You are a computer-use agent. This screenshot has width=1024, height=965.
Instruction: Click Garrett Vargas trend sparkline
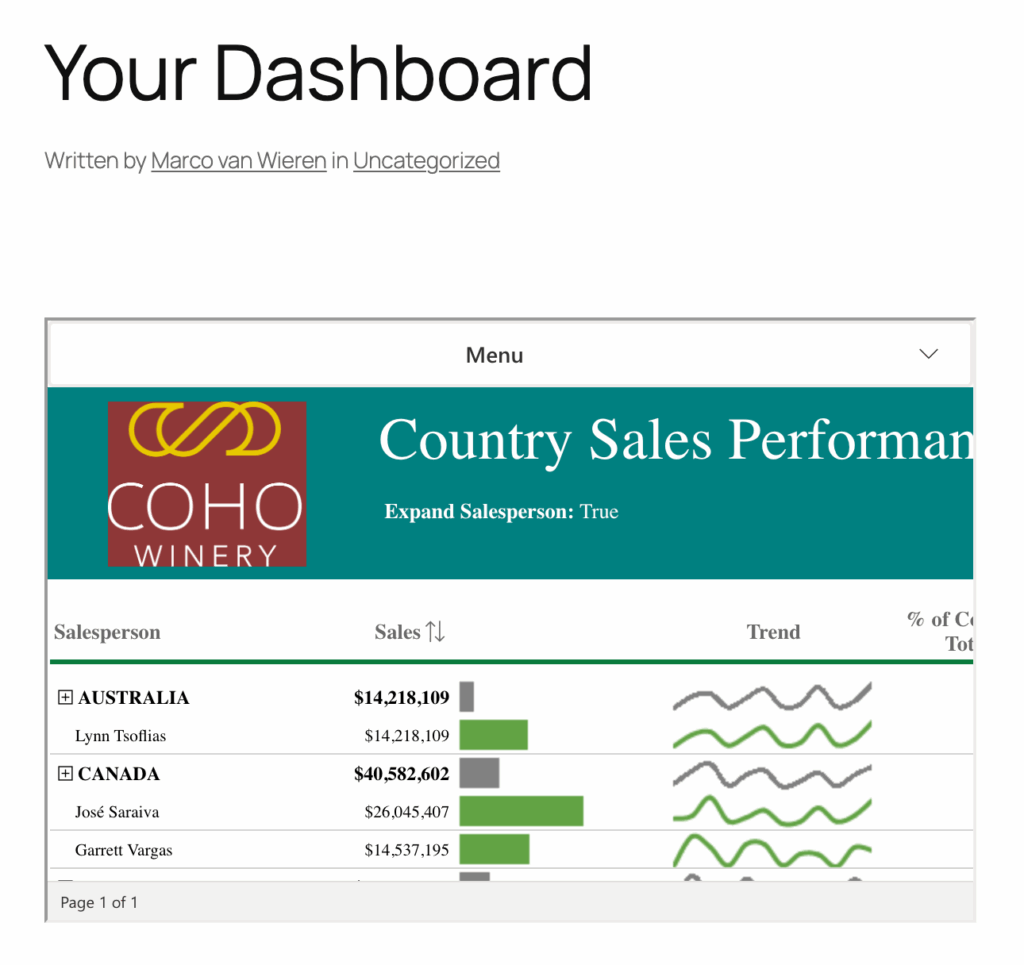pyautogui.click(x=771, y=850)
